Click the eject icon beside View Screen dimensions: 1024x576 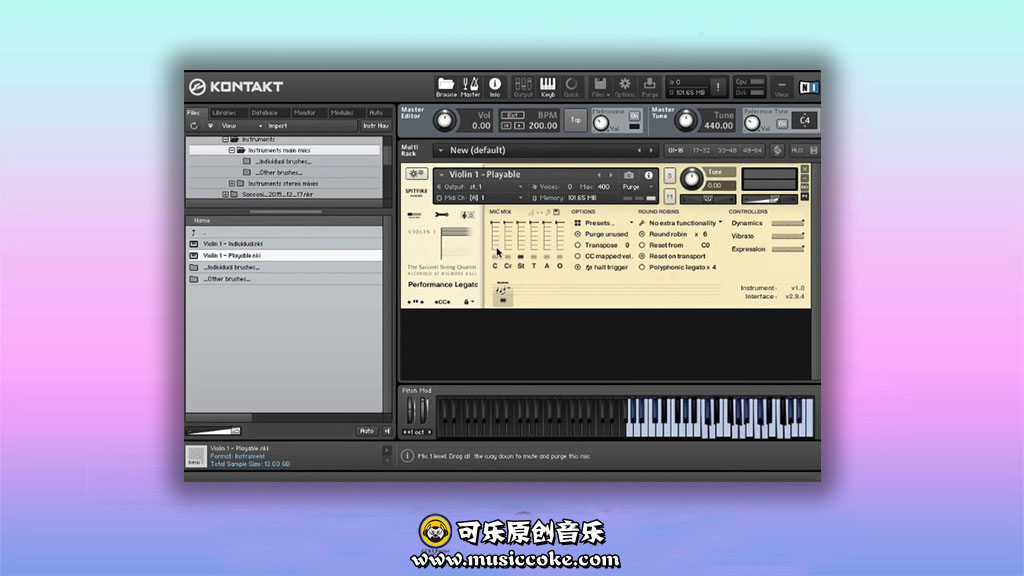(210, 126)
